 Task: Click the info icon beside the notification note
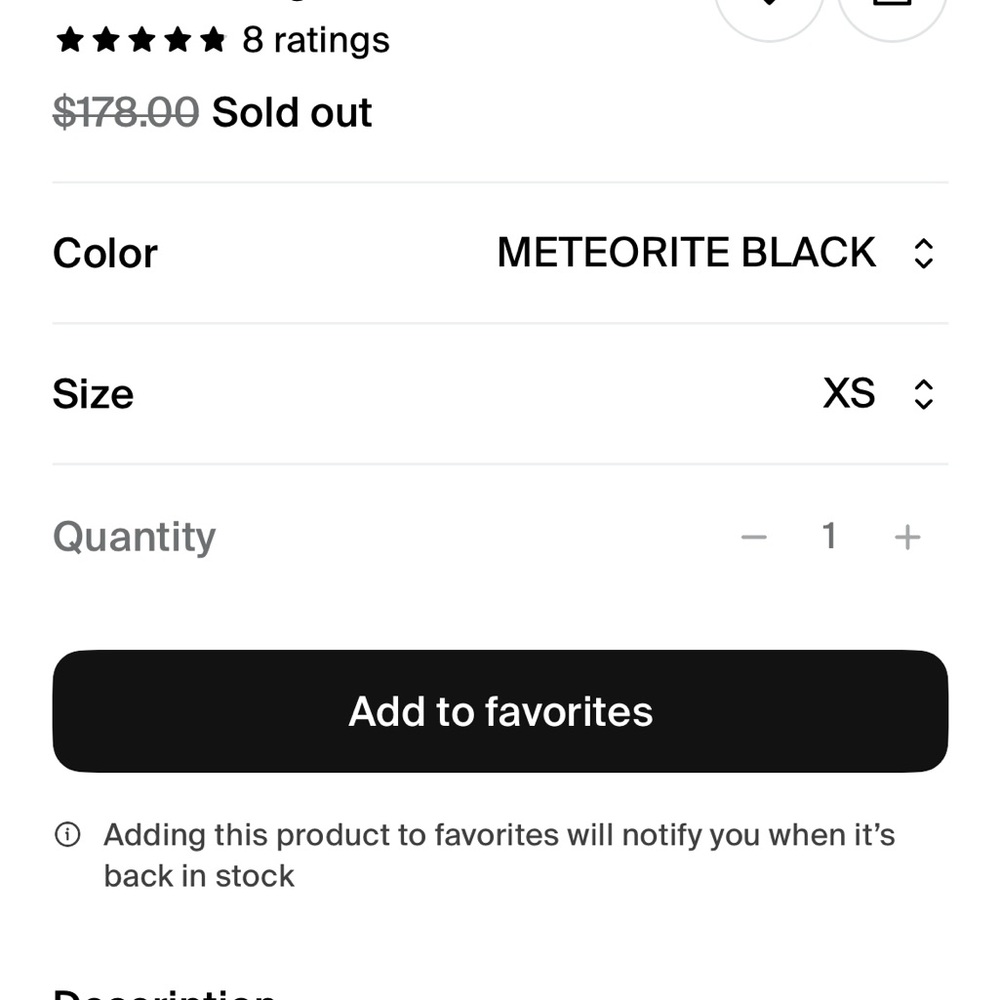click(68, 834)
